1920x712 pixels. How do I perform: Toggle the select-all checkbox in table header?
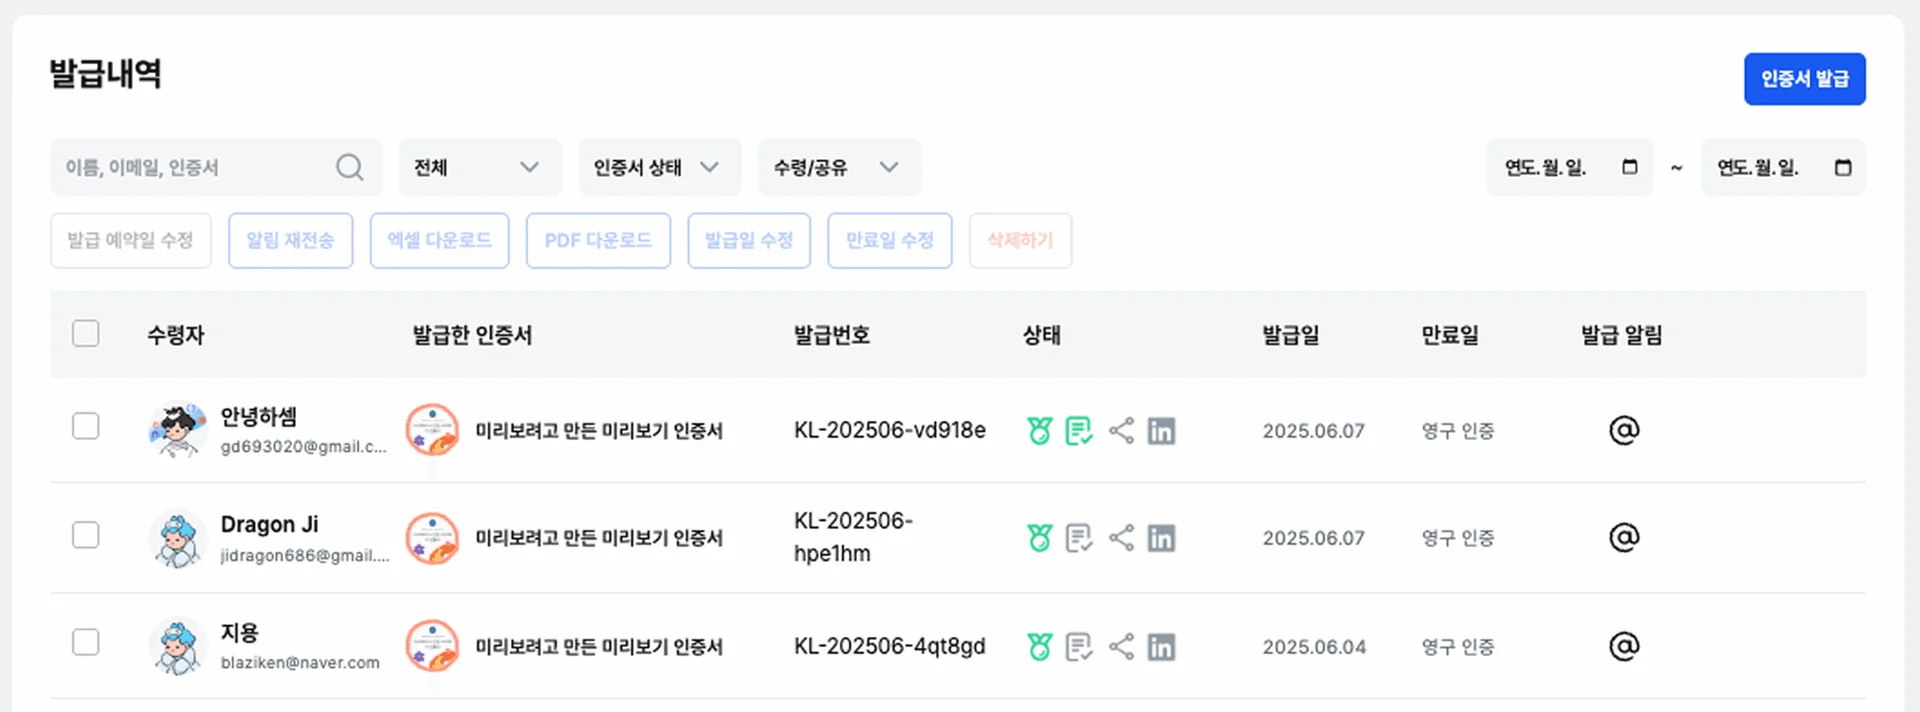point(86,333)
